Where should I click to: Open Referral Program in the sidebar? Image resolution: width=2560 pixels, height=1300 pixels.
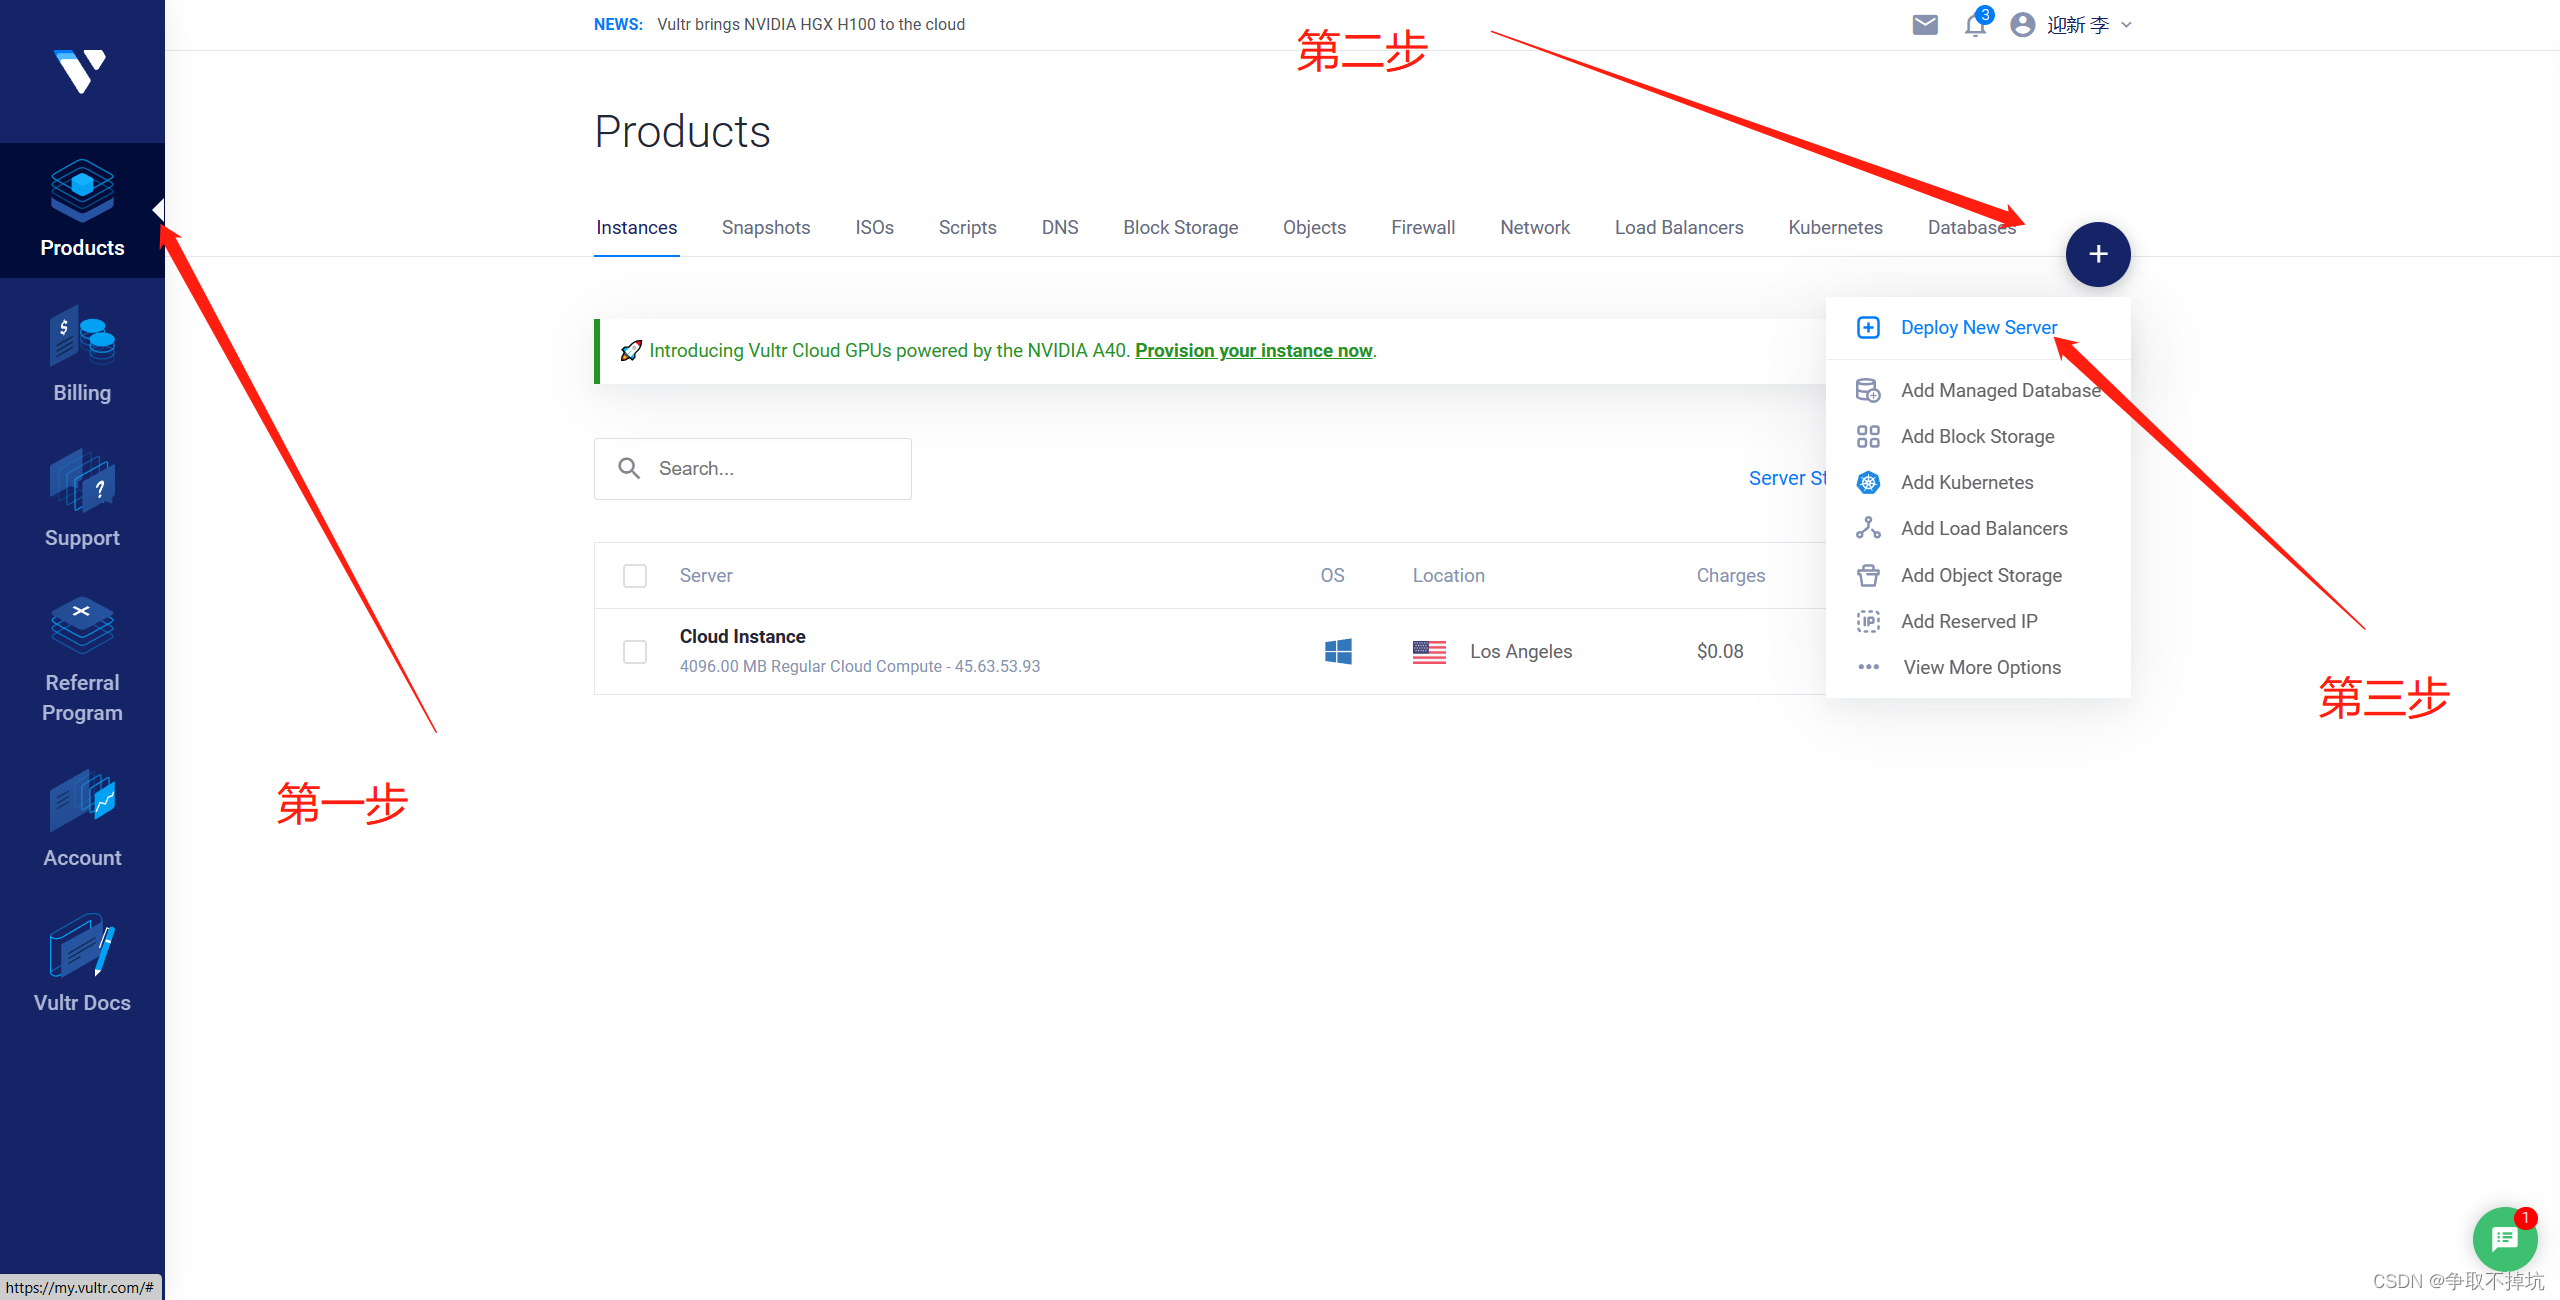[x=82, y=660]
